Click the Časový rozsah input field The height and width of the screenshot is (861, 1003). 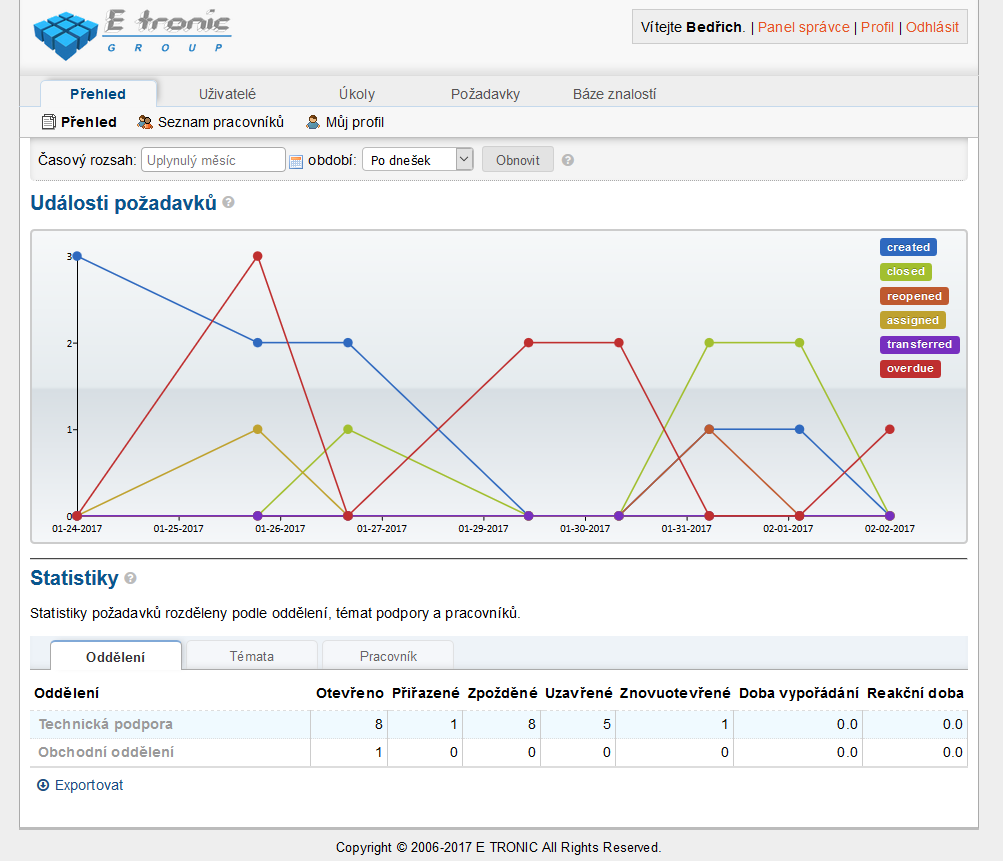(x=214, y=160)
